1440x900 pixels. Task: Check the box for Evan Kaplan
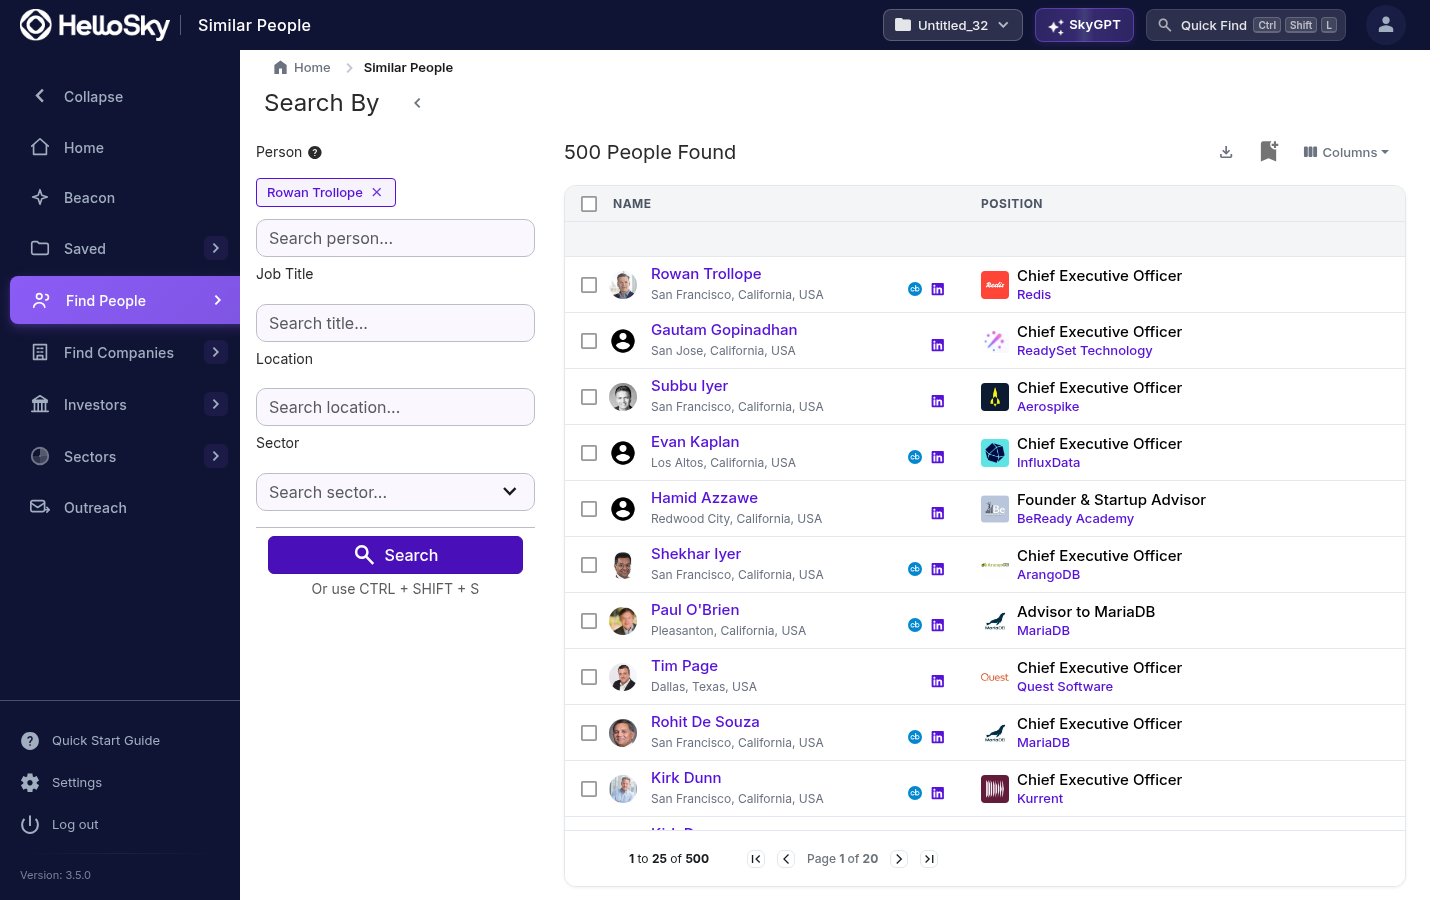589,453
